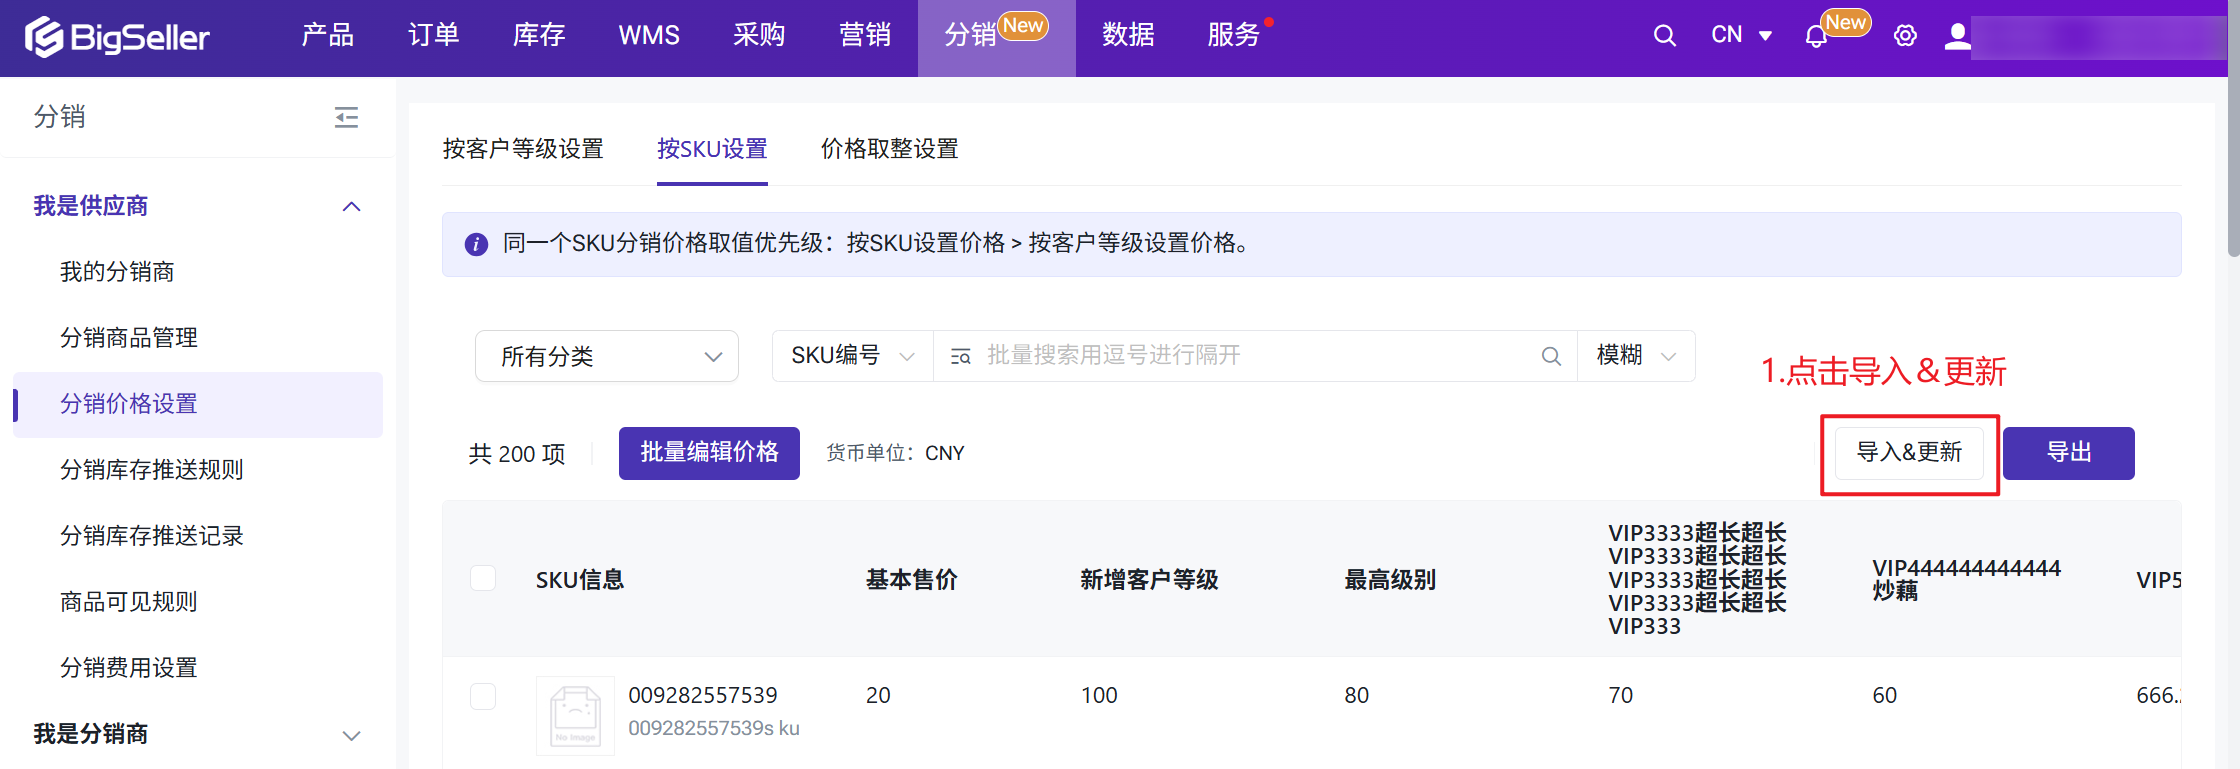Select all rows with header checkbox
Viewport: 2240px width, 769px height.
(483, 579)
